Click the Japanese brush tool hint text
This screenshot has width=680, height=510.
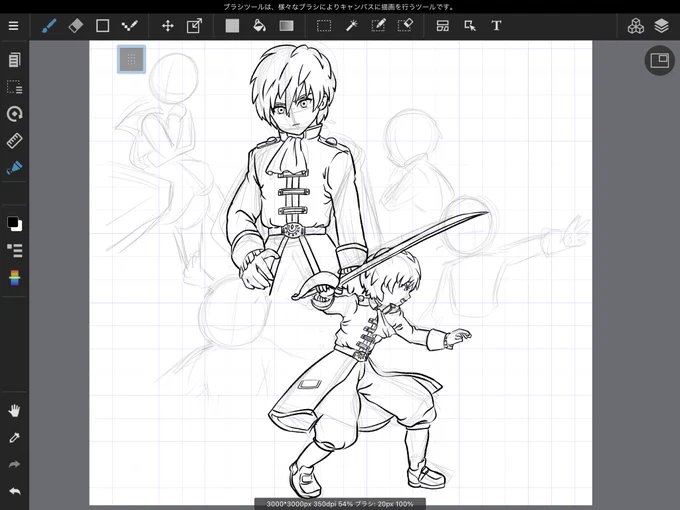tap(340, 7)
